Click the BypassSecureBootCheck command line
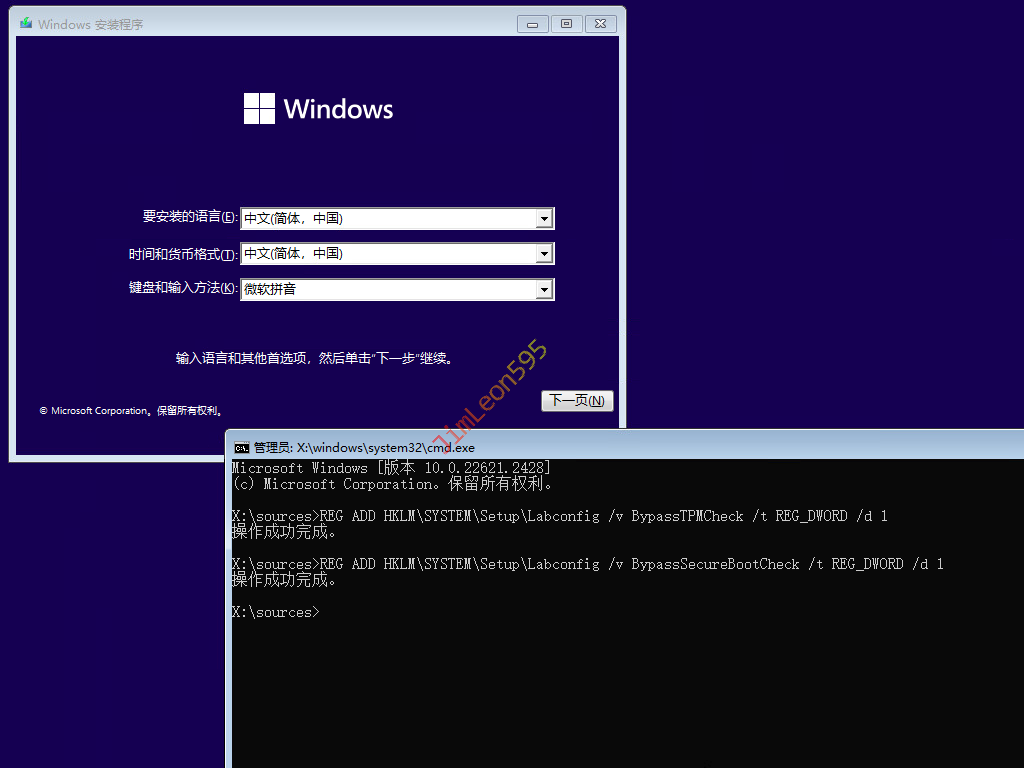Image resolution: width=1024 pixels, height=768 pixels. click(x=587, y=564)
